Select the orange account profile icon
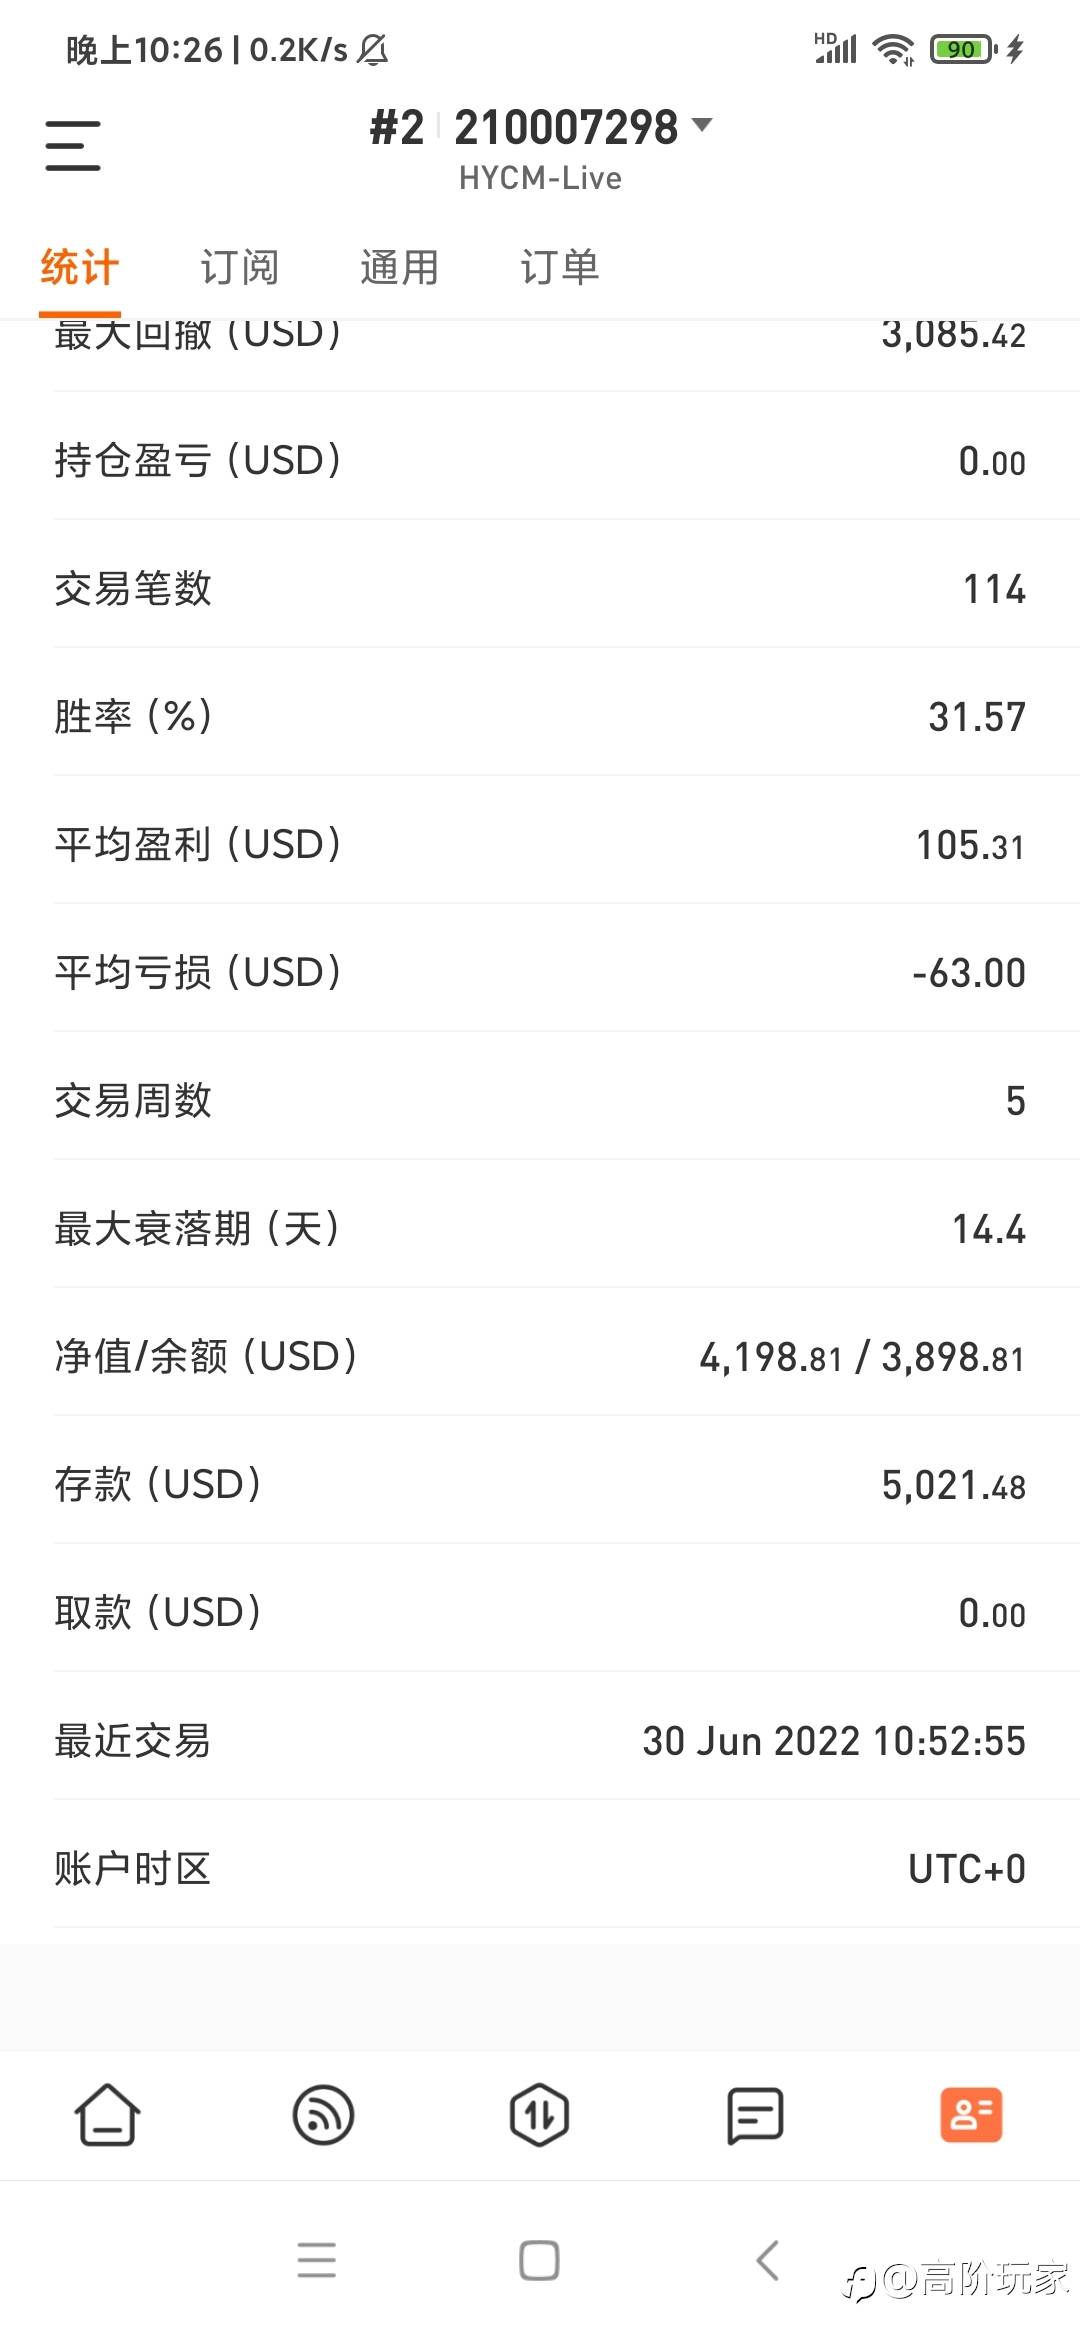The height and width of the screenshot is (2340, 1080). 971,2115
